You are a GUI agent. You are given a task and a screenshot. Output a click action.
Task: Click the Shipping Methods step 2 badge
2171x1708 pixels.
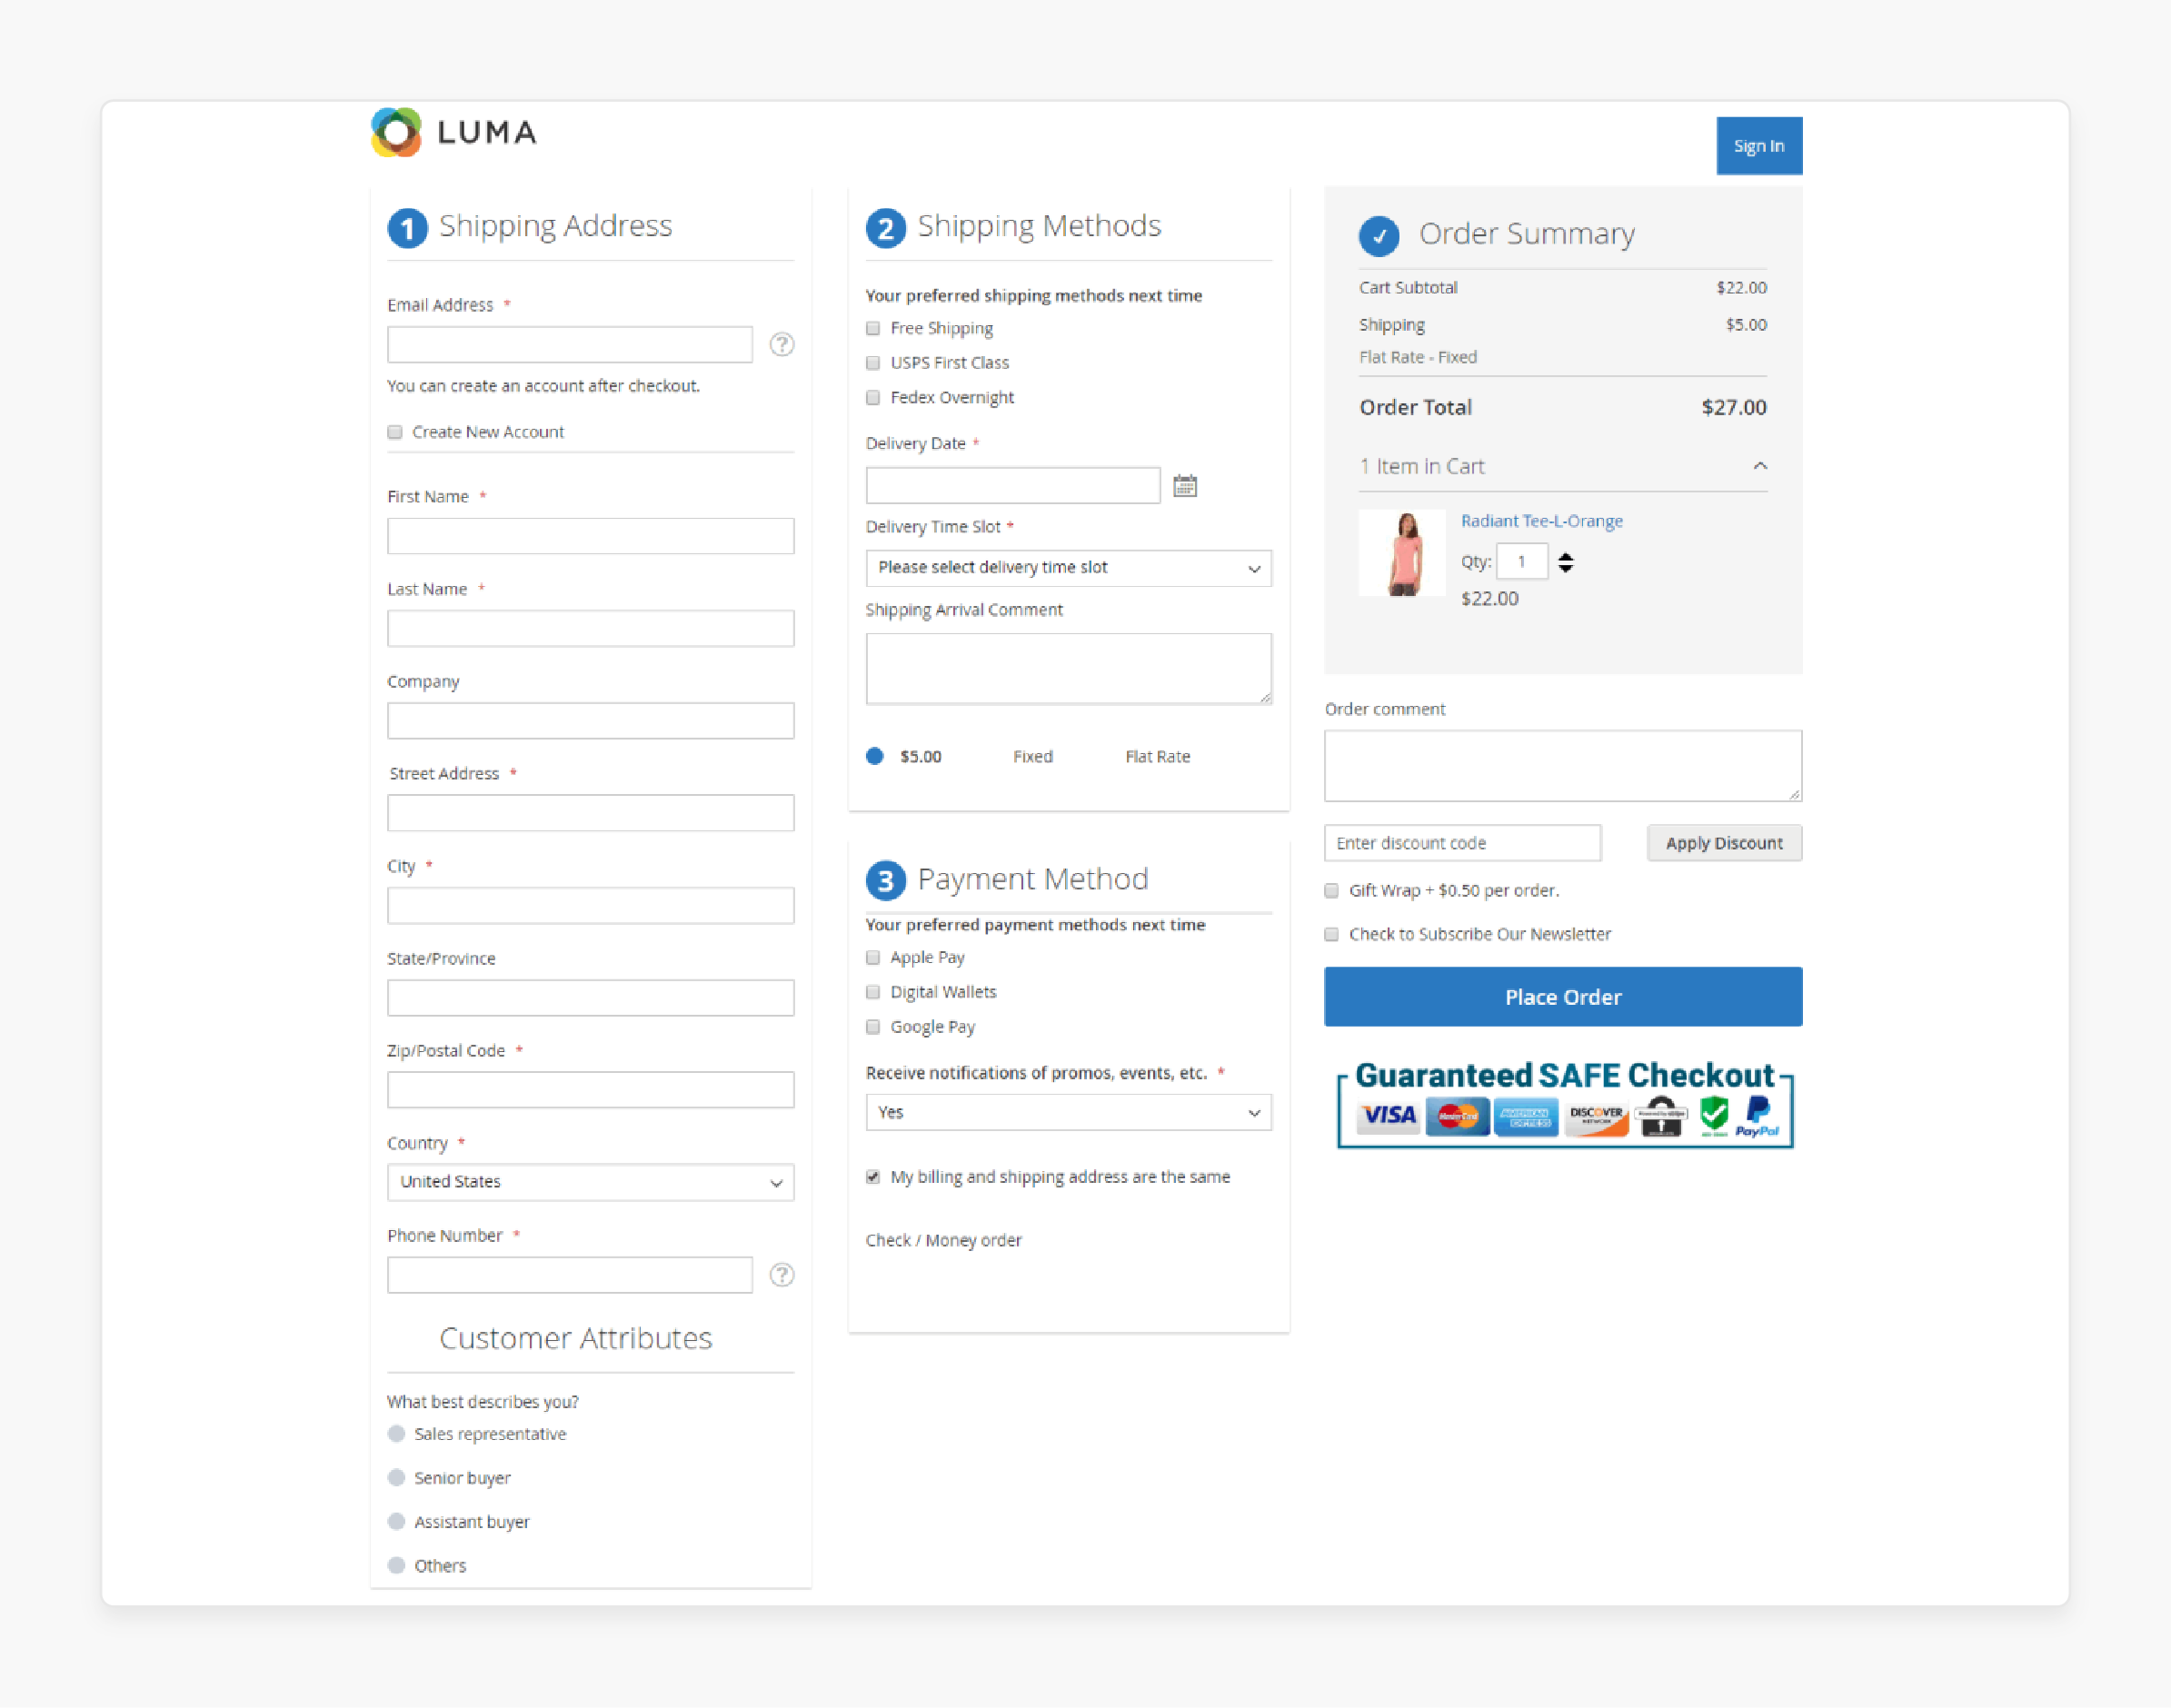pos(886,228)
